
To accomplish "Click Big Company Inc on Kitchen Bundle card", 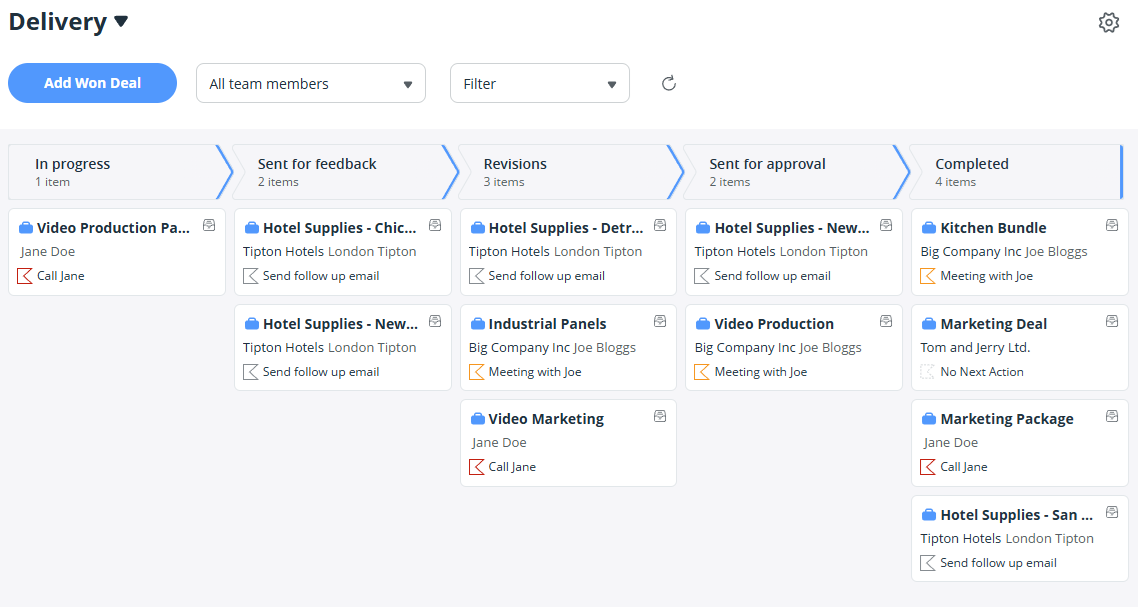I will pyautogui.click(x=971, y=252).
